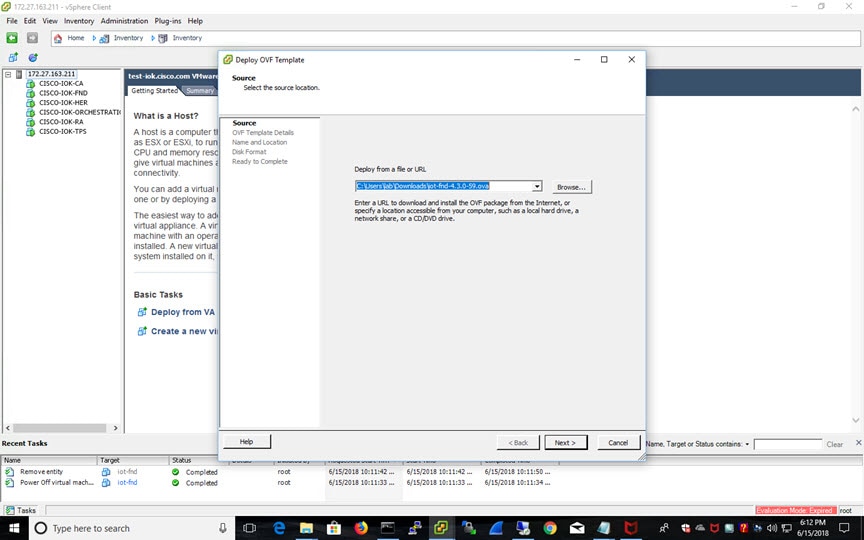This screenshot has width=864, height=540.
Task: Open the Inventory menu
Action: [x=79, y=21]
